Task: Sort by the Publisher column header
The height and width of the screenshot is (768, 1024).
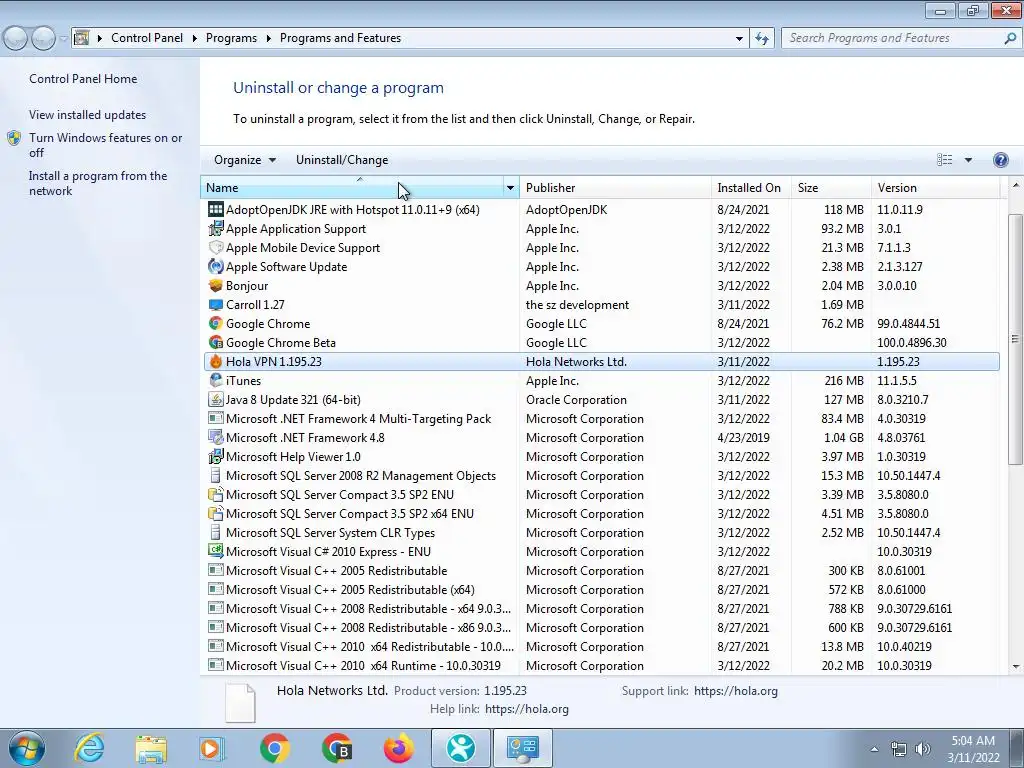Action: coord(615,188)
